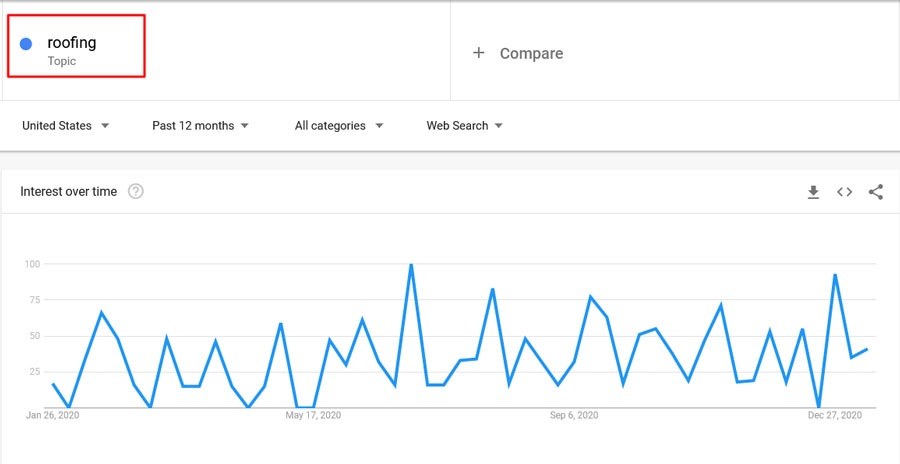Image resolution: width=900 pixels, height=464 pixels.
Task: Click the Interest over time heading
Action: 69,192
